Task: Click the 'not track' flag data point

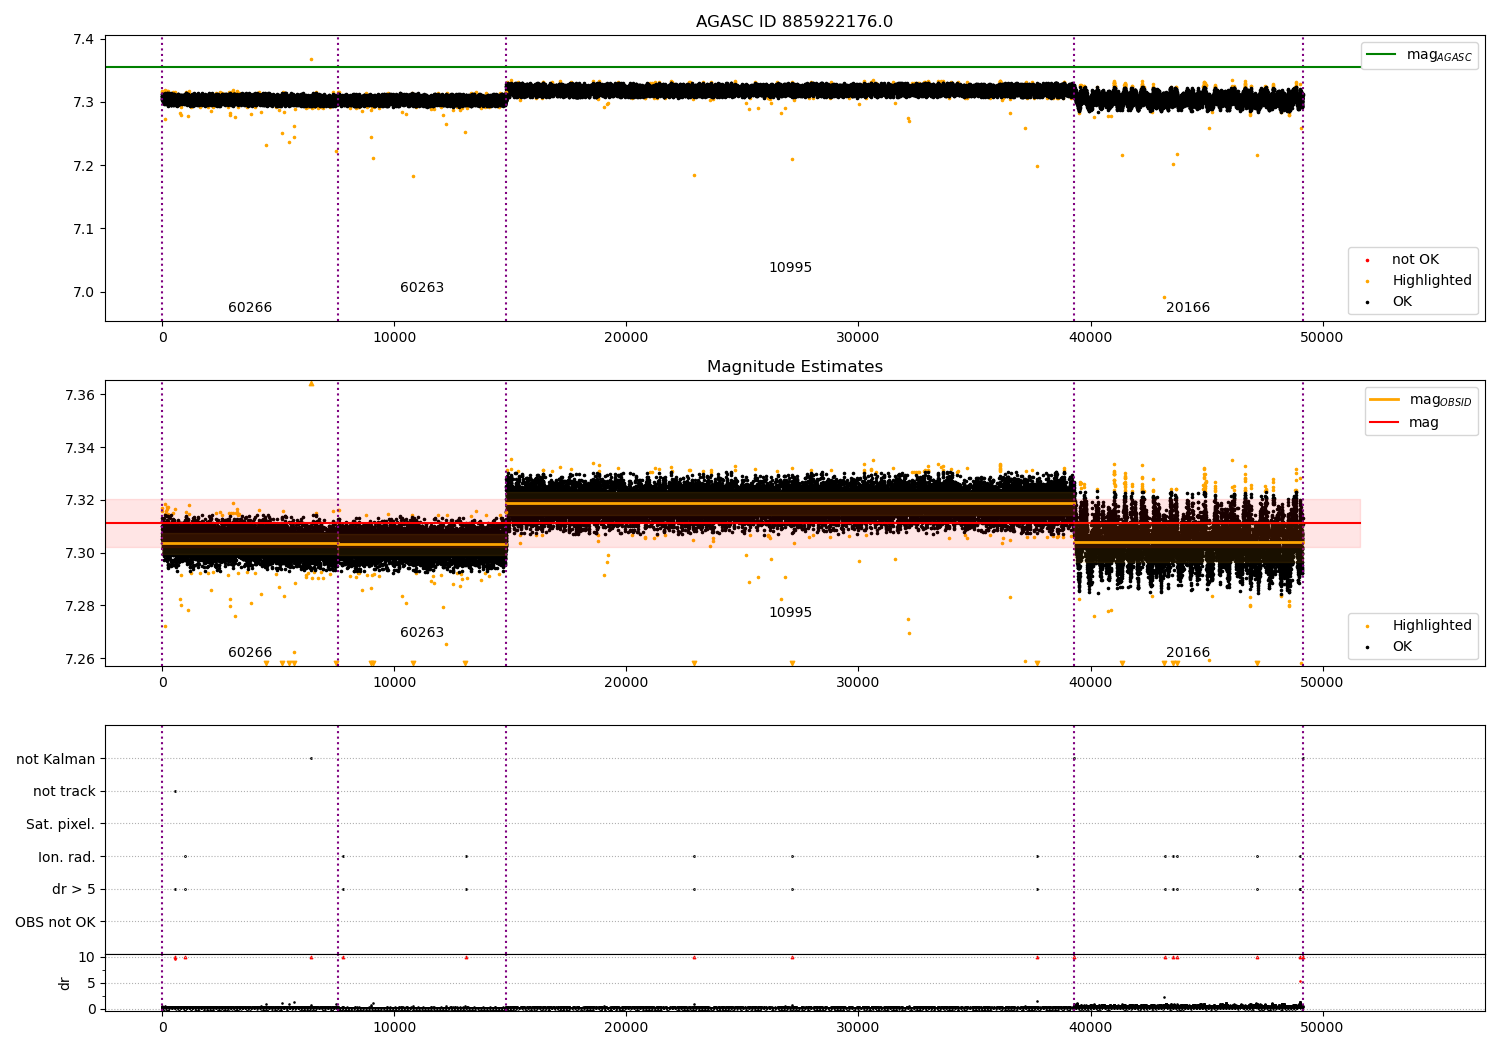Action: [175, 791]
